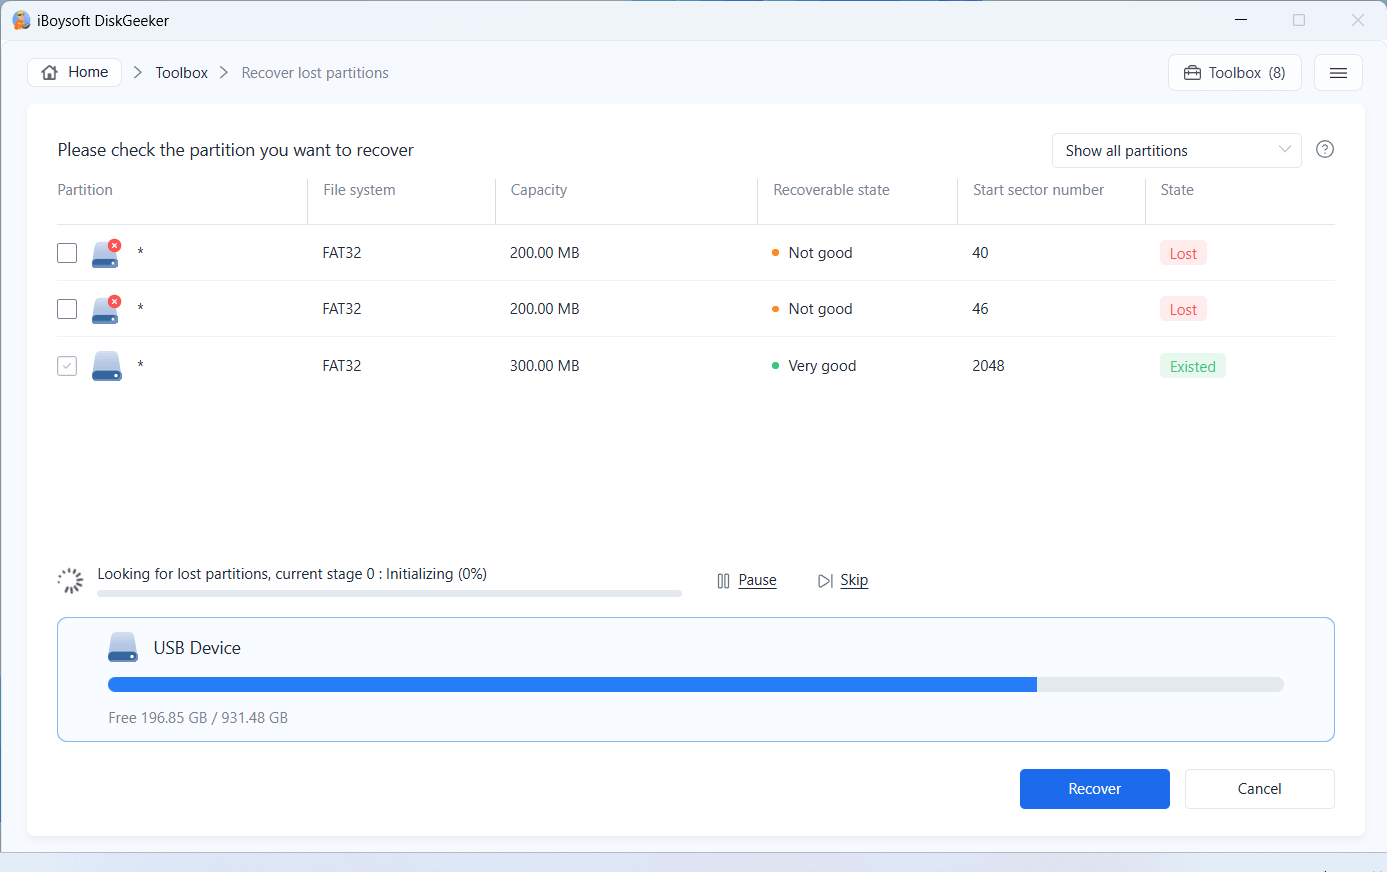Click the Free 196.85 GB / 931.48 GB text
Viewport: 1387px width, 872px height.
coord(198,718)
